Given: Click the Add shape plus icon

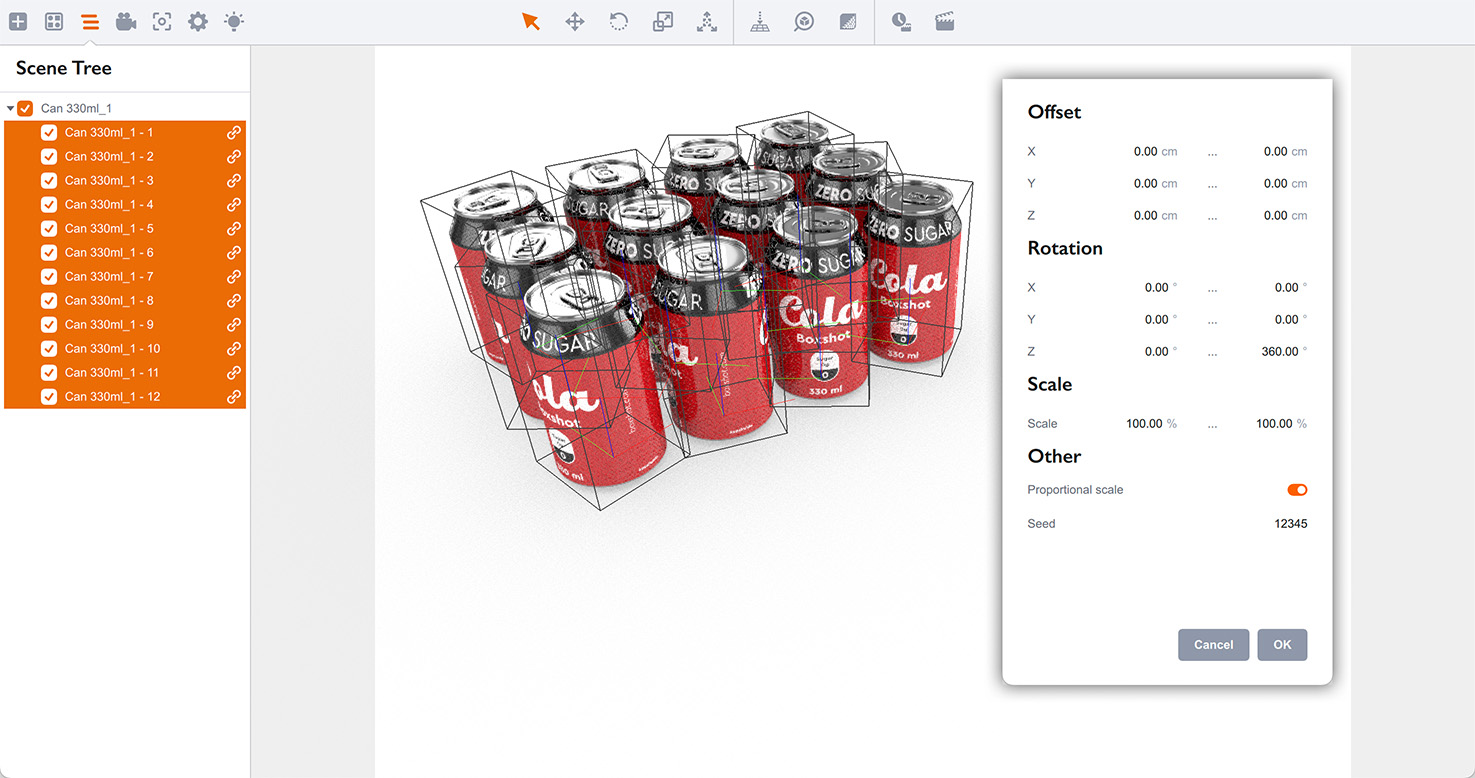Looking at the screenshot, I should click(18, 21).
